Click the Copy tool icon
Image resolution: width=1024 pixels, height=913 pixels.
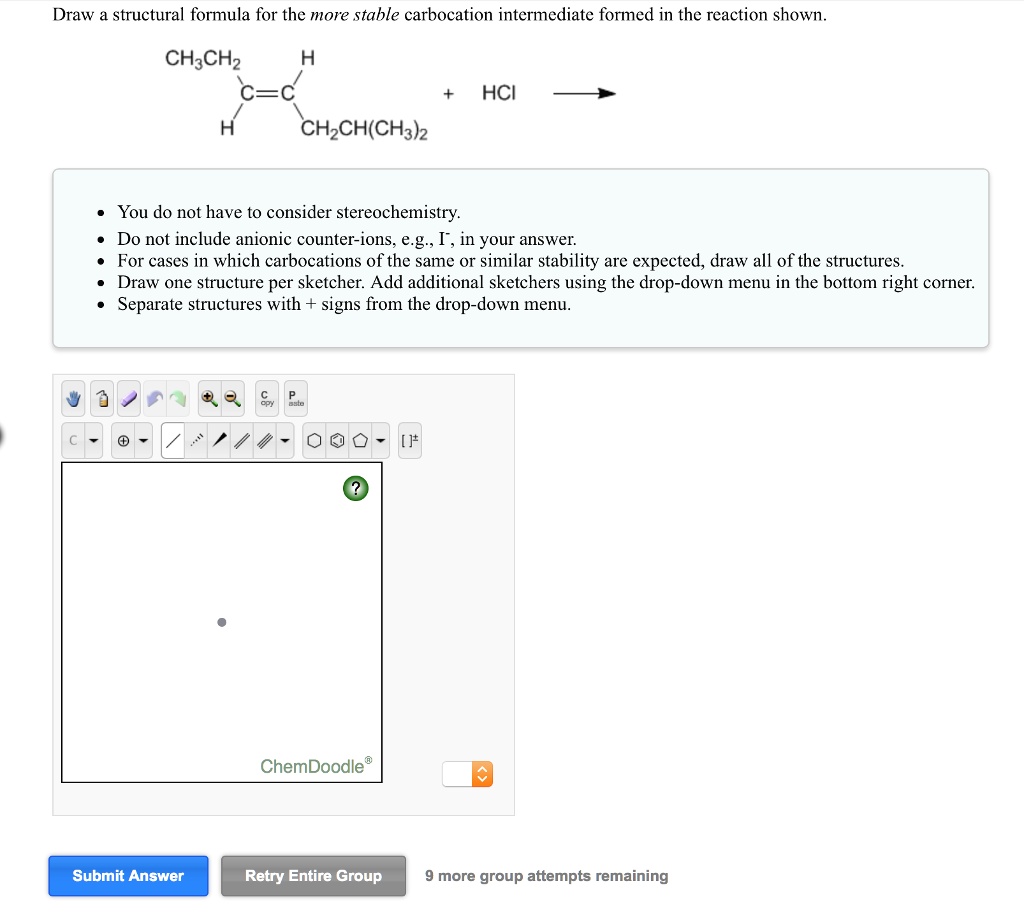(x=265, y=398)
